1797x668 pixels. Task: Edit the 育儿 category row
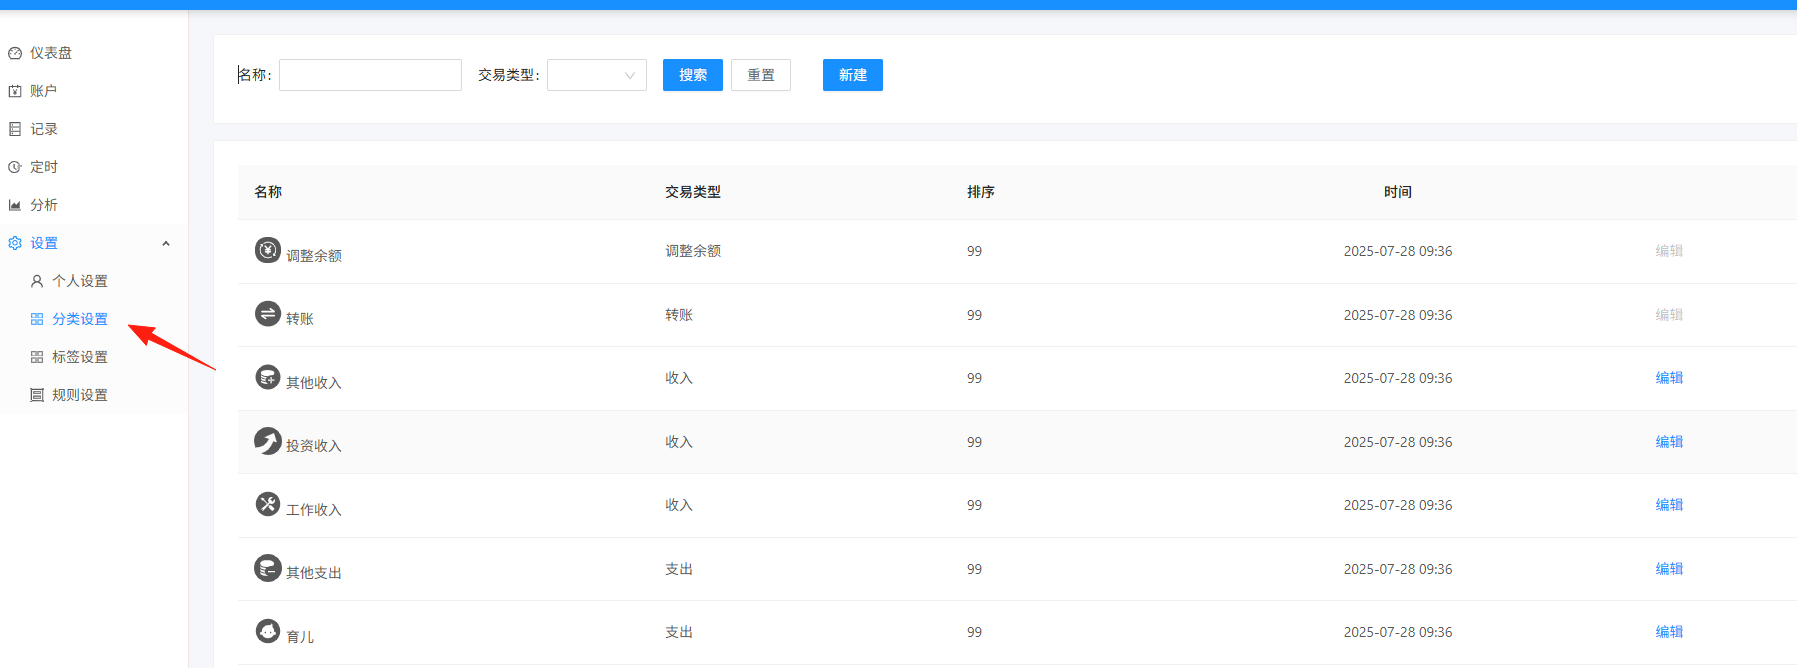pyautogui.click(x=1669, y=632)
